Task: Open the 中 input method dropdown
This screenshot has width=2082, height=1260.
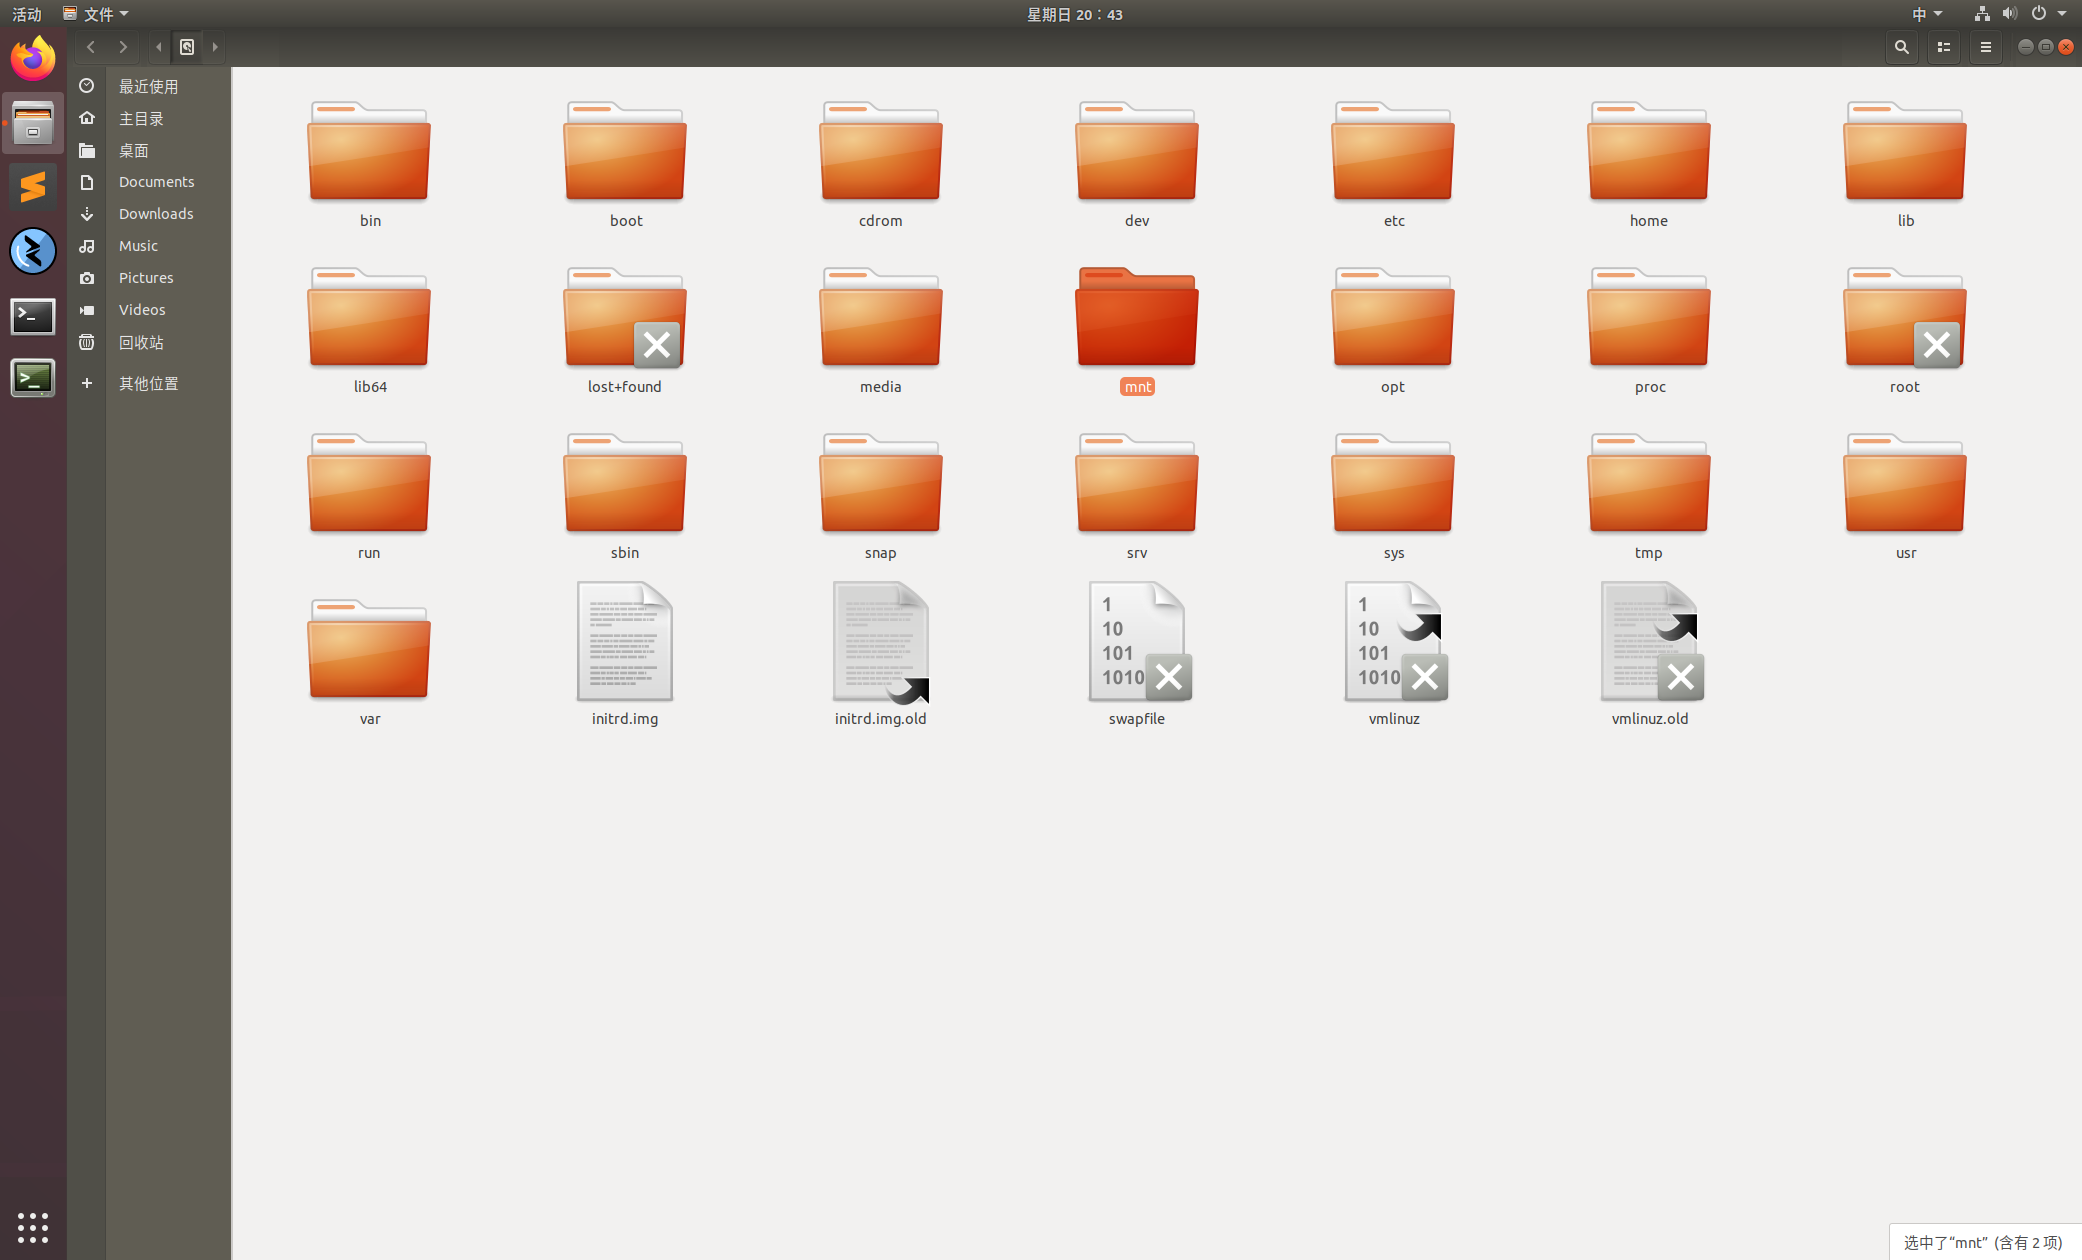Action: (x=1926, y=14)
